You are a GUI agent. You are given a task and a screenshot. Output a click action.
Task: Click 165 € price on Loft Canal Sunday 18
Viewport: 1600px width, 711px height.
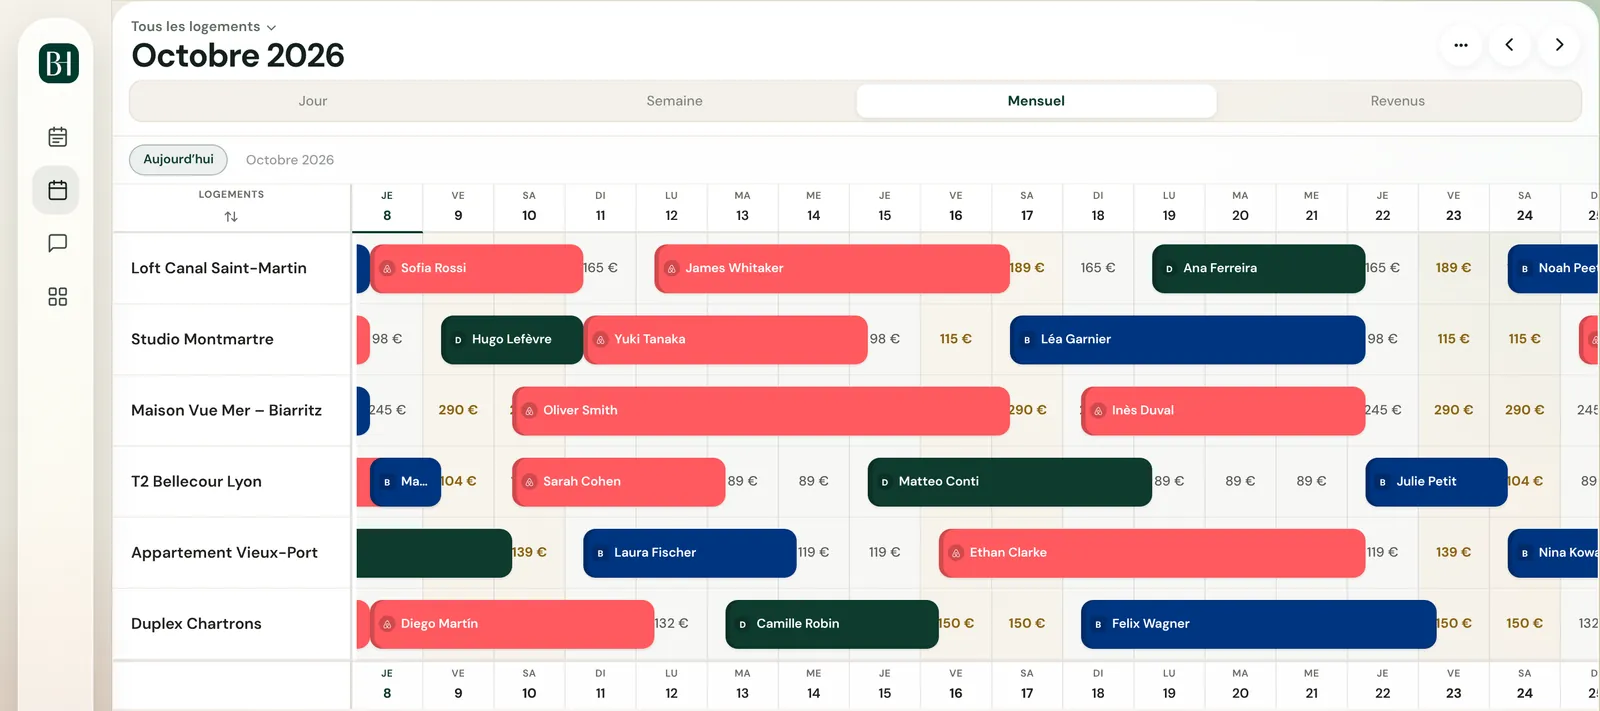tap(1098, 269)
